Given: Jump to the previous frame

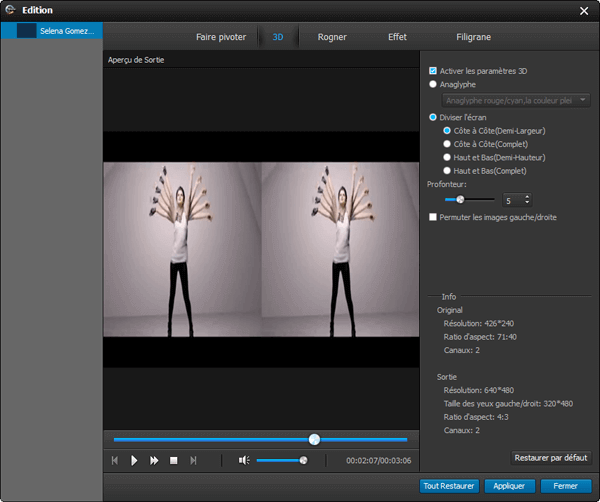Looking at the screenshot, I should pos(115,460).
